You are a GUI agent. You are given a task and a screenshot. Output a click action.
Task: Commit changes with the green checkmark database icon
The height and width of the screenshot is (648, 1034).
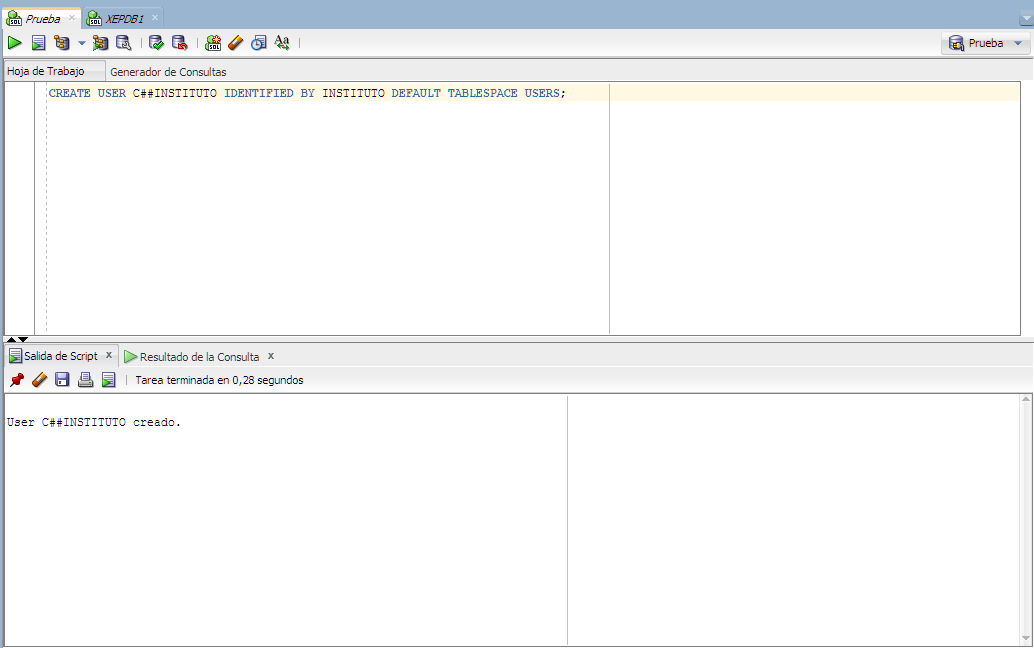pyautogui.click(x=156, y=43)
